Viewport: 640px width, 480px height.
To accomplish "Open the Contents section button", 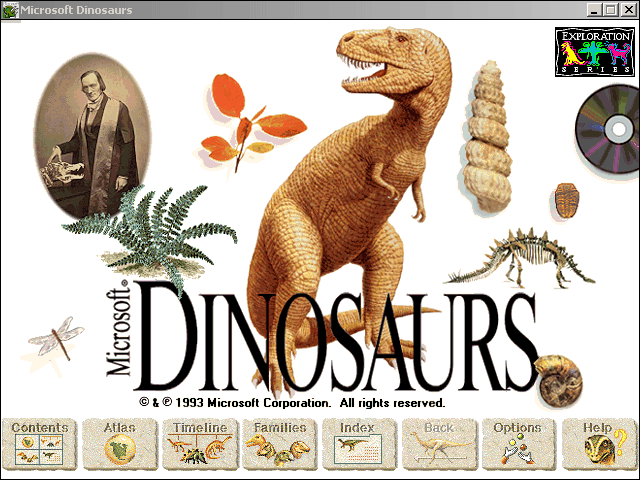I will (39, 444).
